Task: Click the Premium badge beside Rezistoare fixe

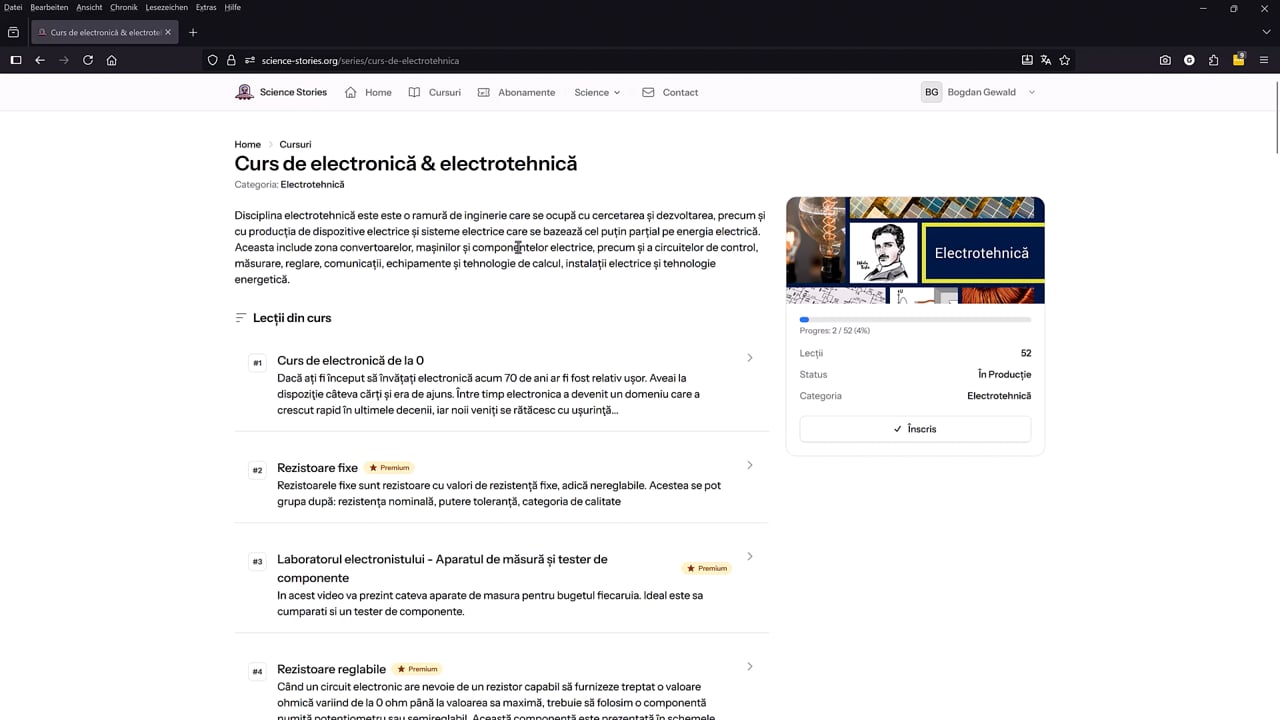Action: pyautogui.click(x=389, y=468)
